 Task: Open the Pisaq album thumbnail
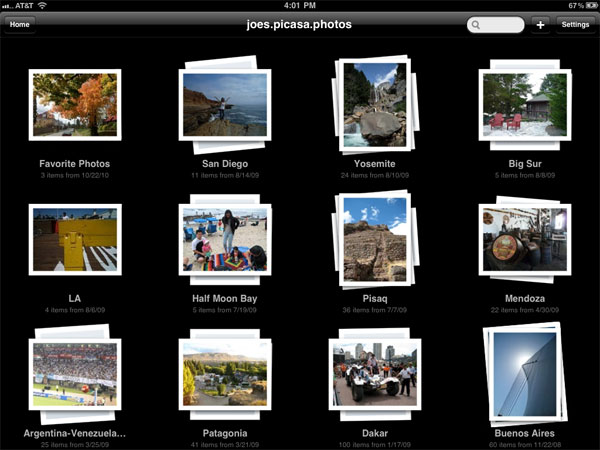coord(375,240)
